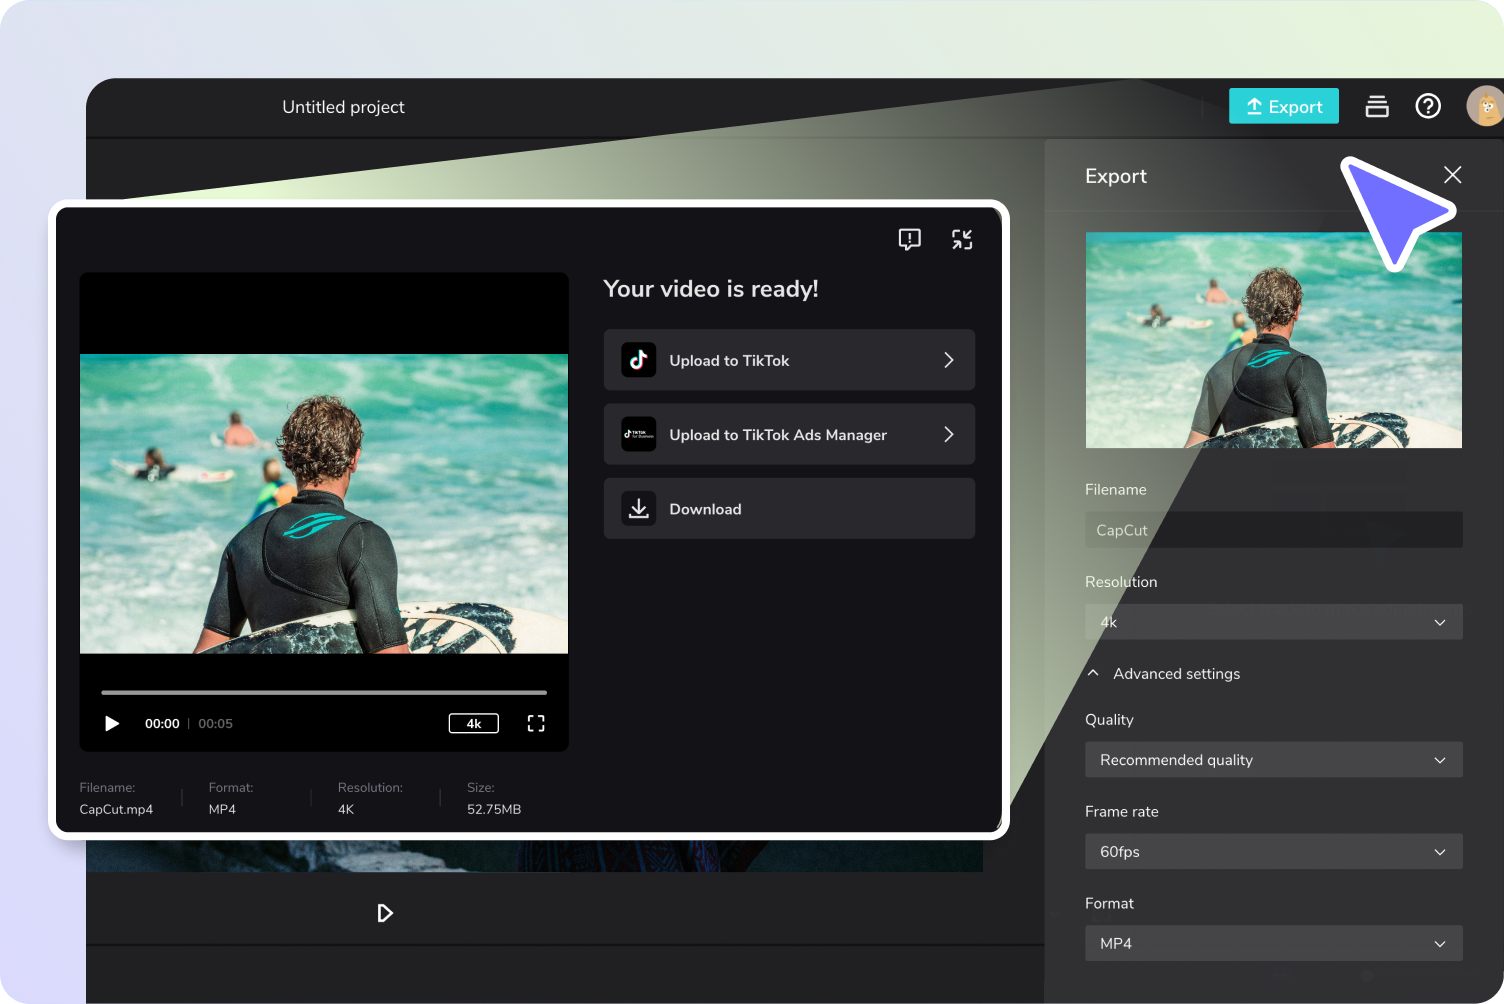Screen dimensions: 1504x1004
Task: Click the Export button in top bar
Action: point(1283,106)
